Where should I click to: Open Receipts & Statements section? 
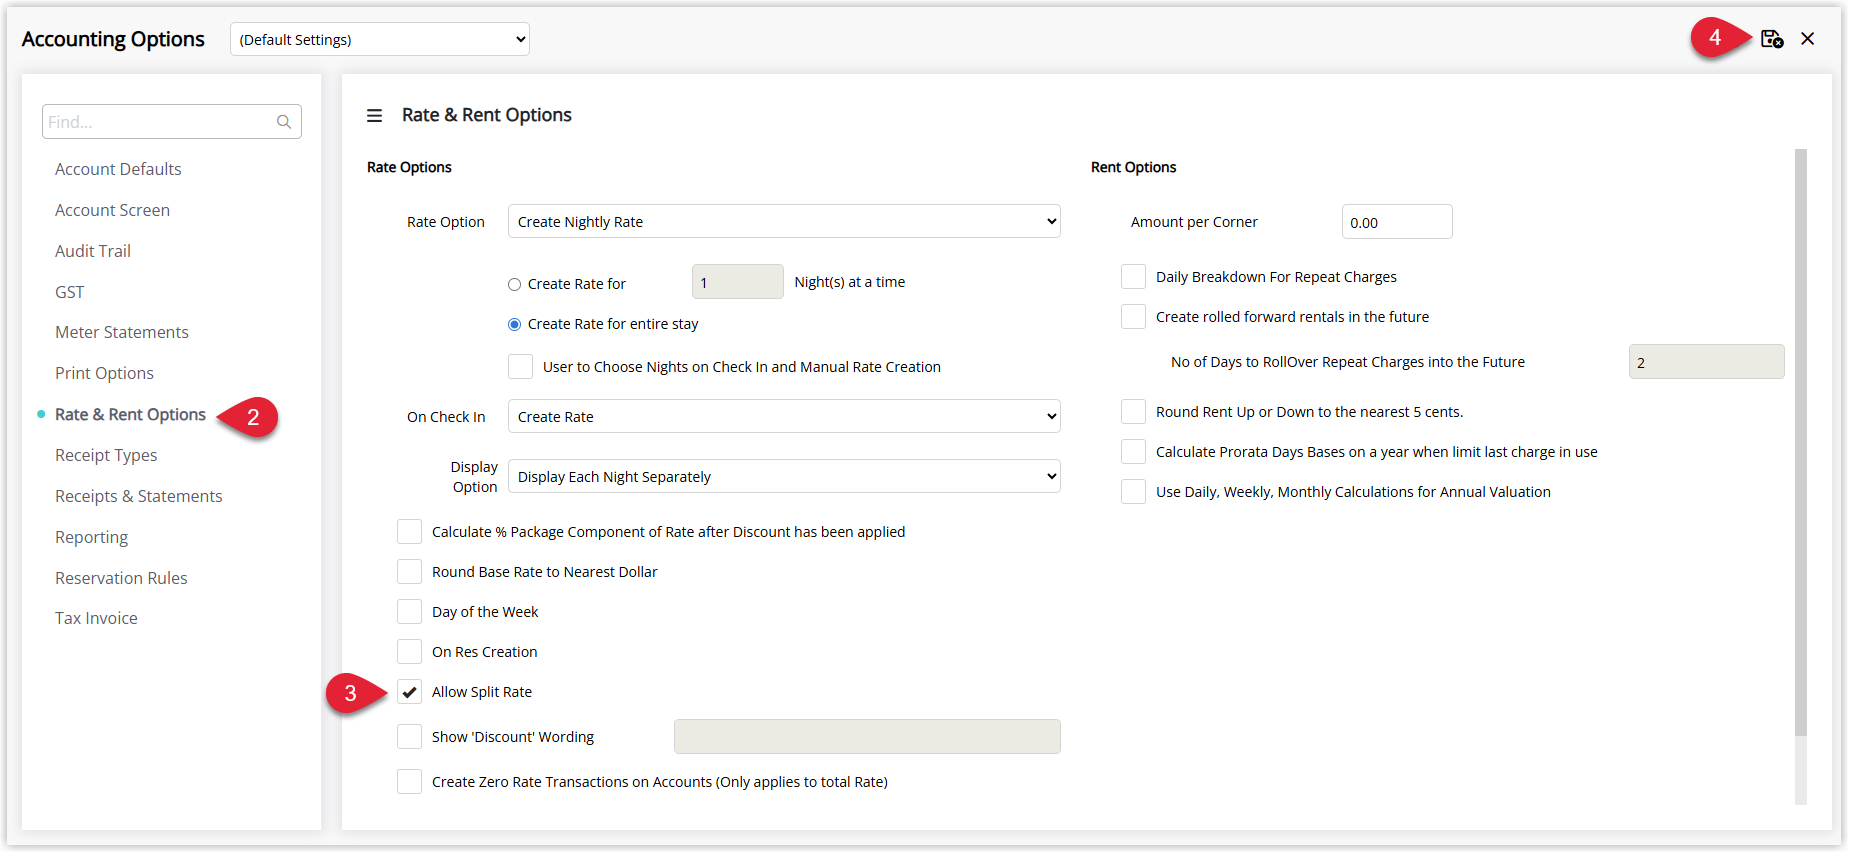tap(139, 496)
